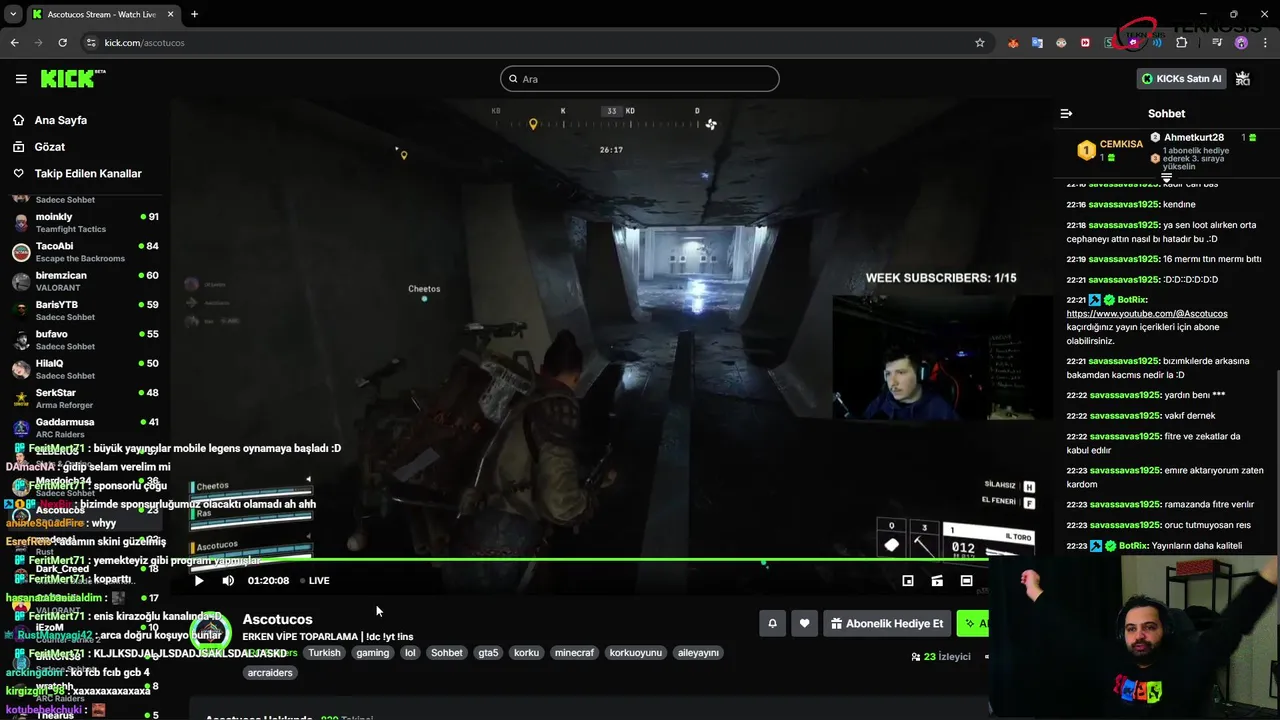Open the red fast-forward extension icon

pyautogui.click(x=1085, y=43)
